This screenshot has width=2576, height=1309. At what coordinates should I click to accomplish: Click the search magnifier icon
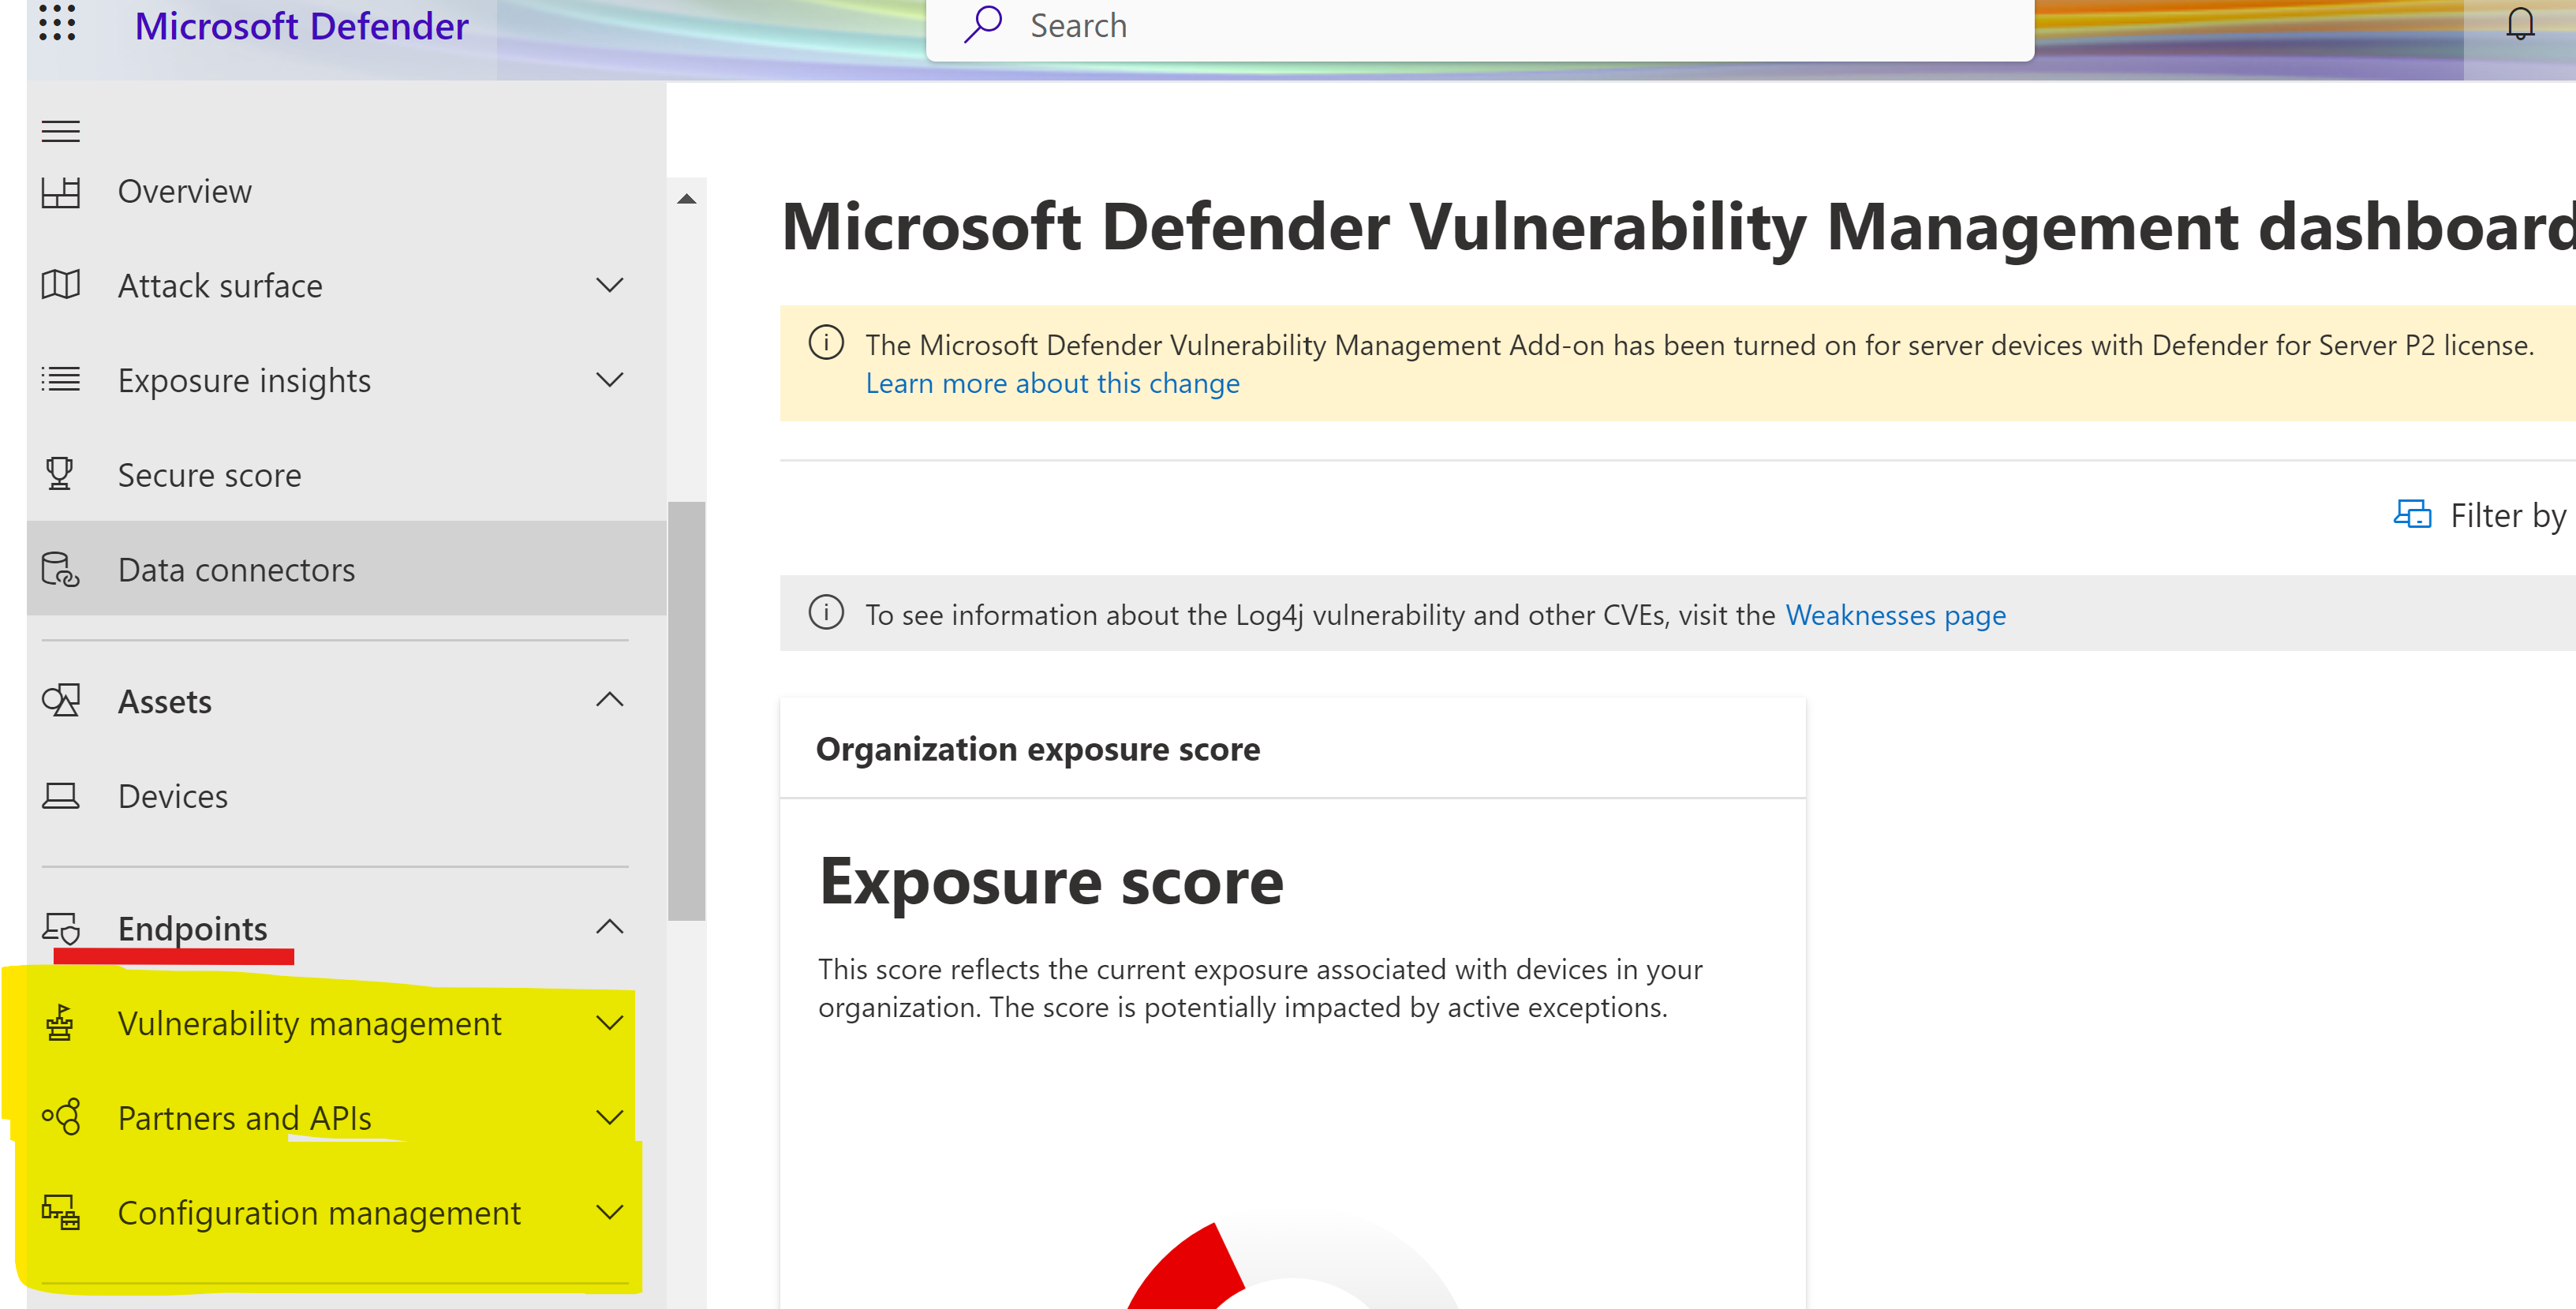(x=983, y=25)
